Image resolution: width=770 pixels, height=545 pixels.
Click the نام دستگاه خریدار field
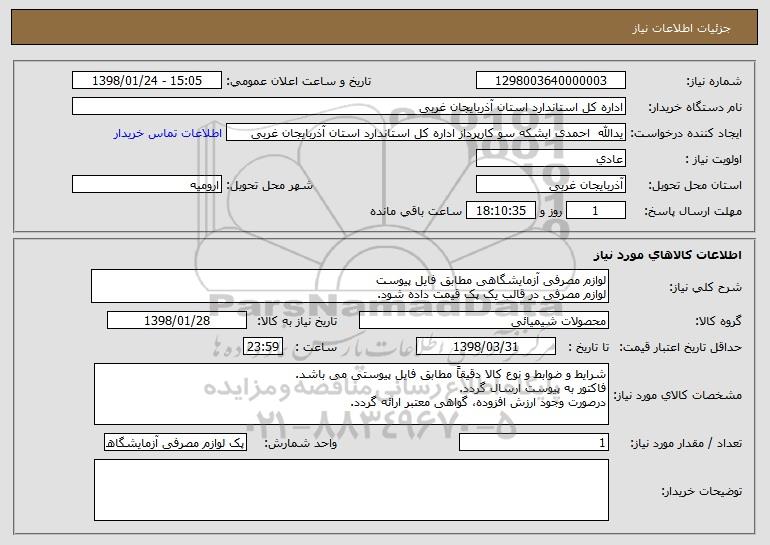[x=349, y=106]
